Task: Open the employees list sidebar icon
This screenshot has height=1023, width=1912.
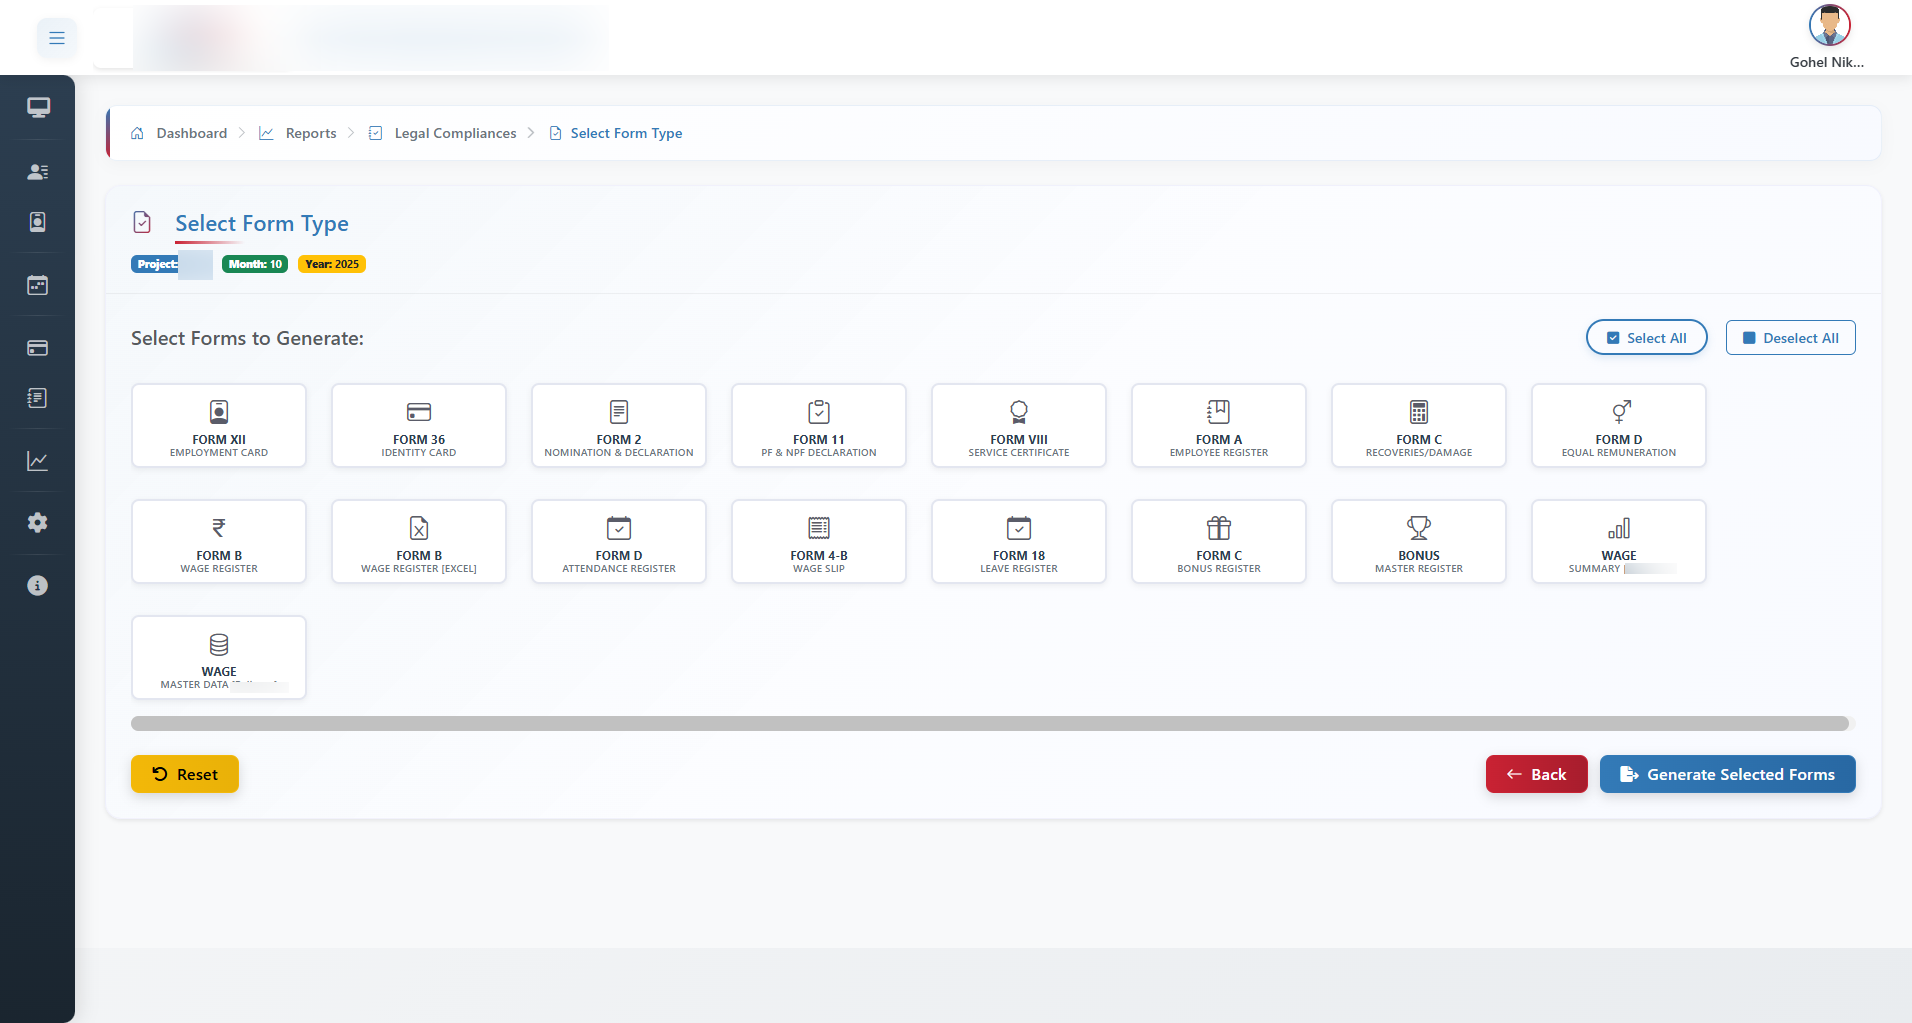Action: (38, 172)
